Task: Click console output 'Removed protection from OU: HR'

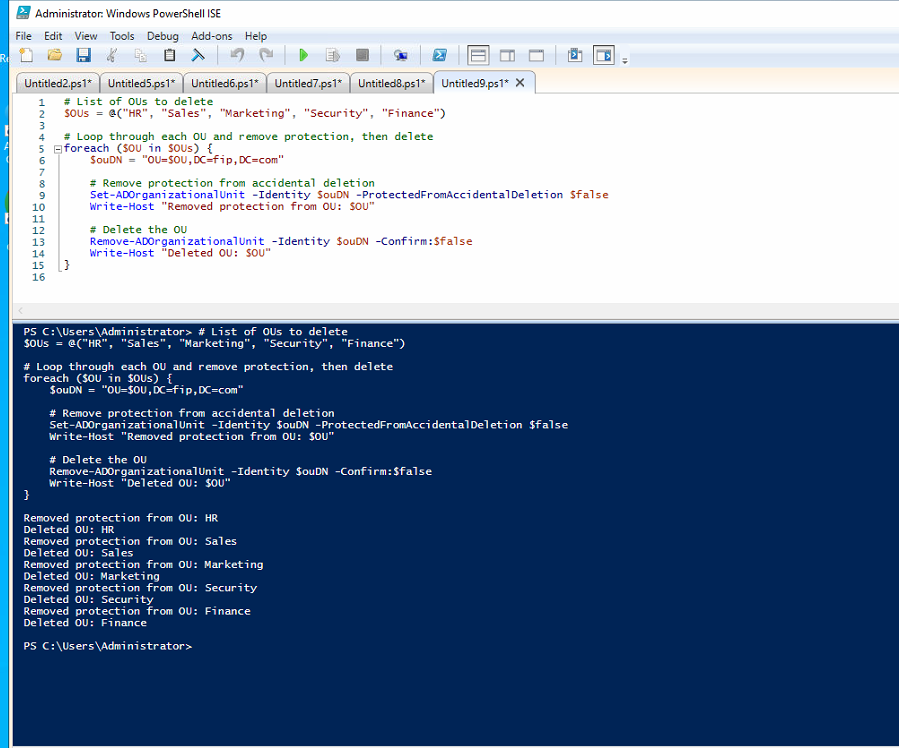Action: [120, 518]
